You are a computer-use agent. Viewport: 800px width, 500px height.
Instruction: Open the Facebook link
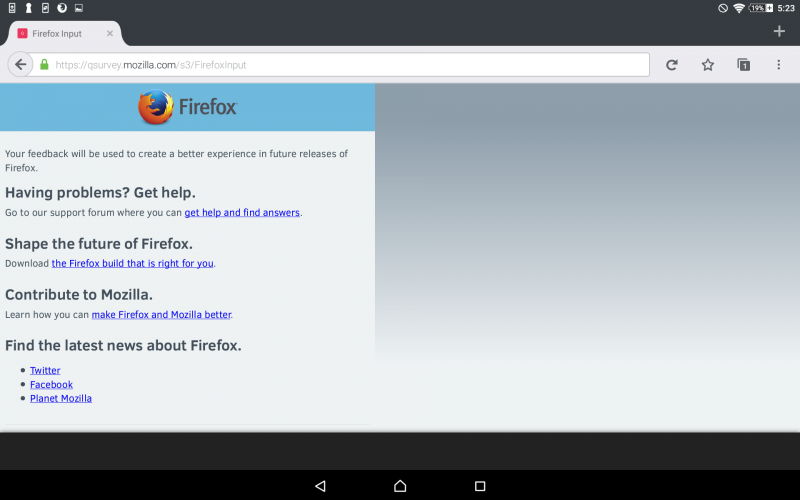pyautogui.click(x=51, y=384)
